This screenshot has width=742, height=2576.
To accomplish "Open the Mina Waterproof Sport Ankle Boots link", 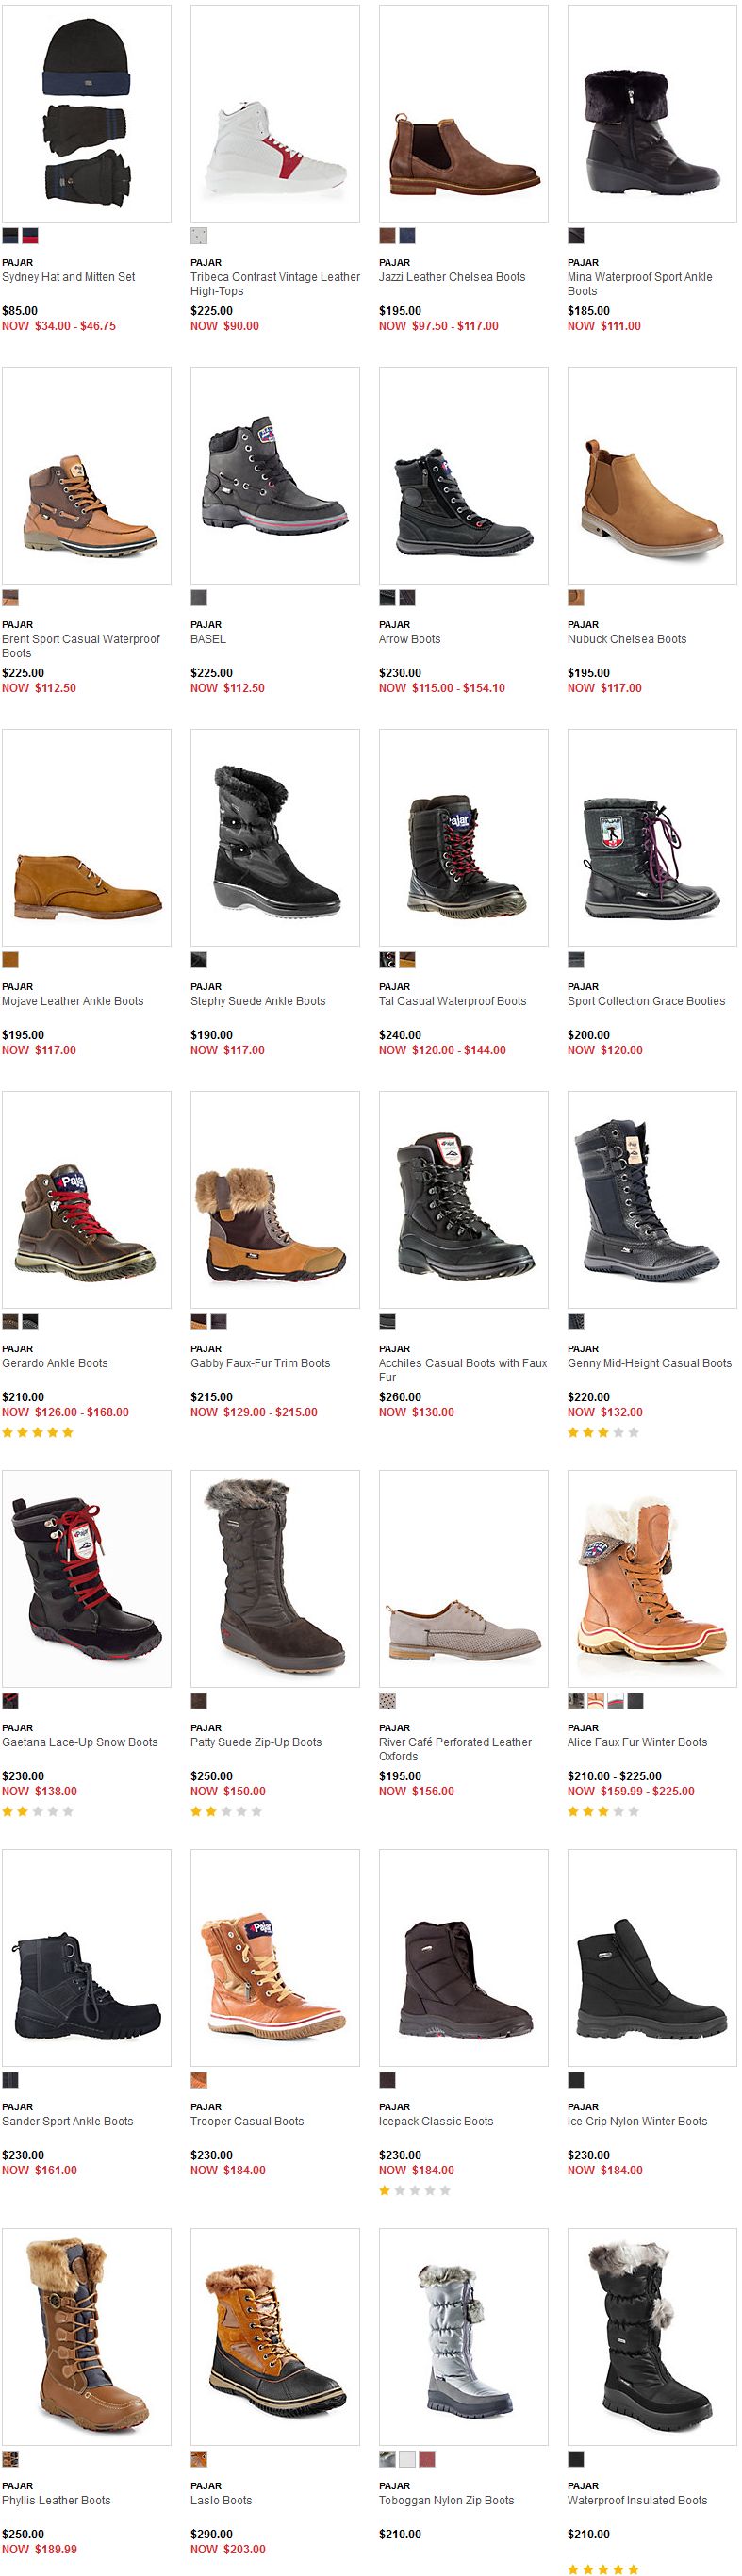I will click(640, 284).
